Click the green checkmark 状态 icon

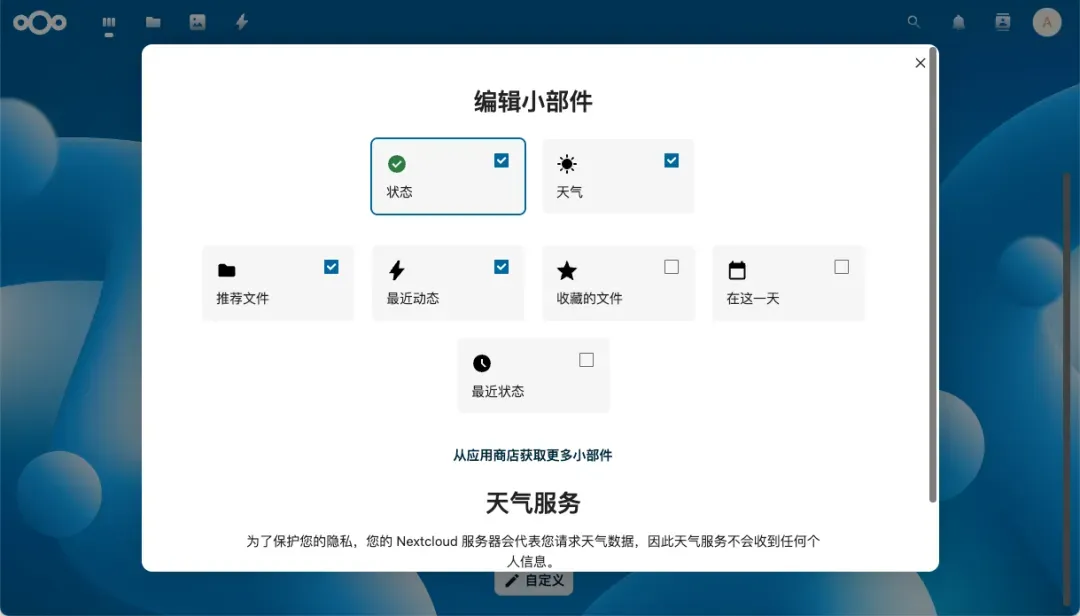[397, 164]
